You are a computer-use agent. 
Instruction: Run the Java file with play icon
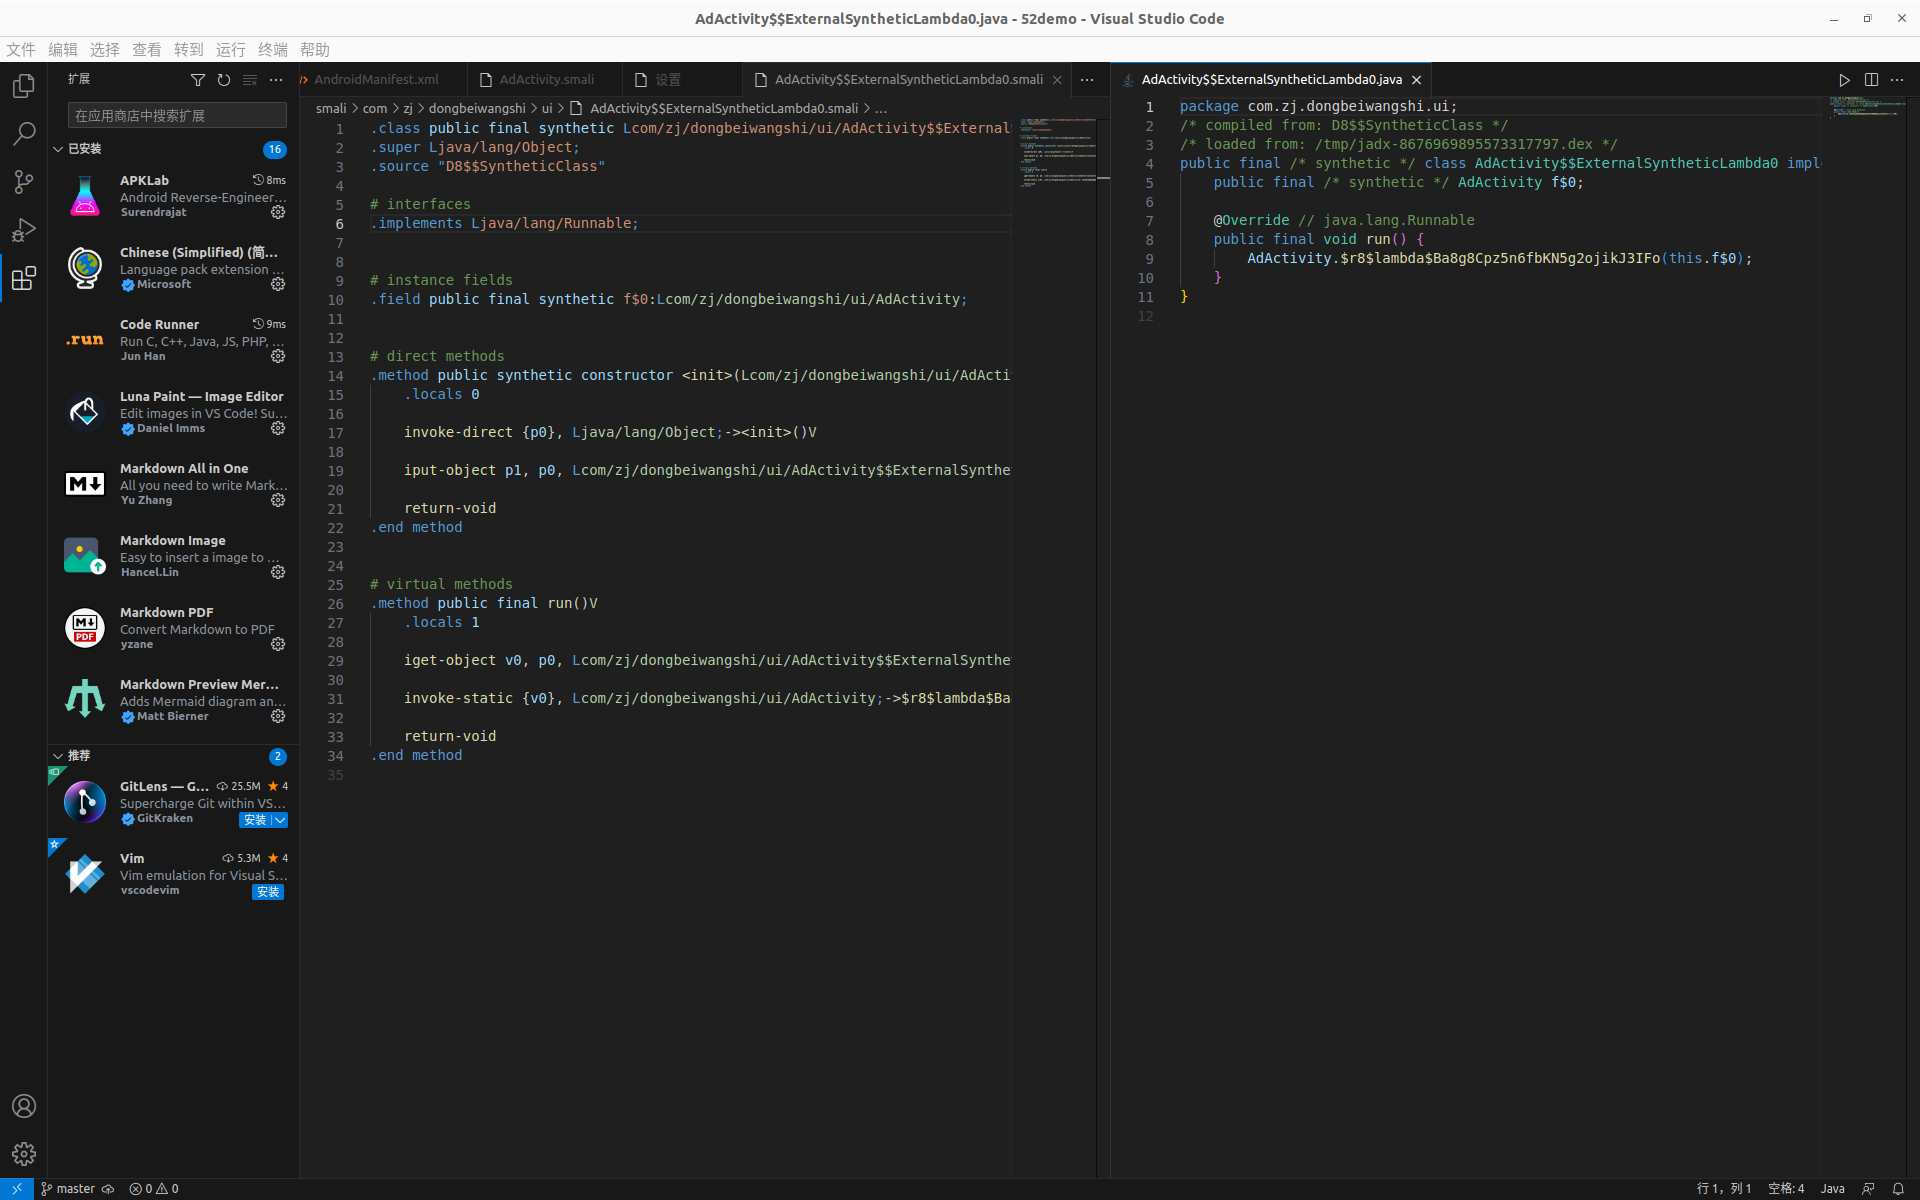1844,80
